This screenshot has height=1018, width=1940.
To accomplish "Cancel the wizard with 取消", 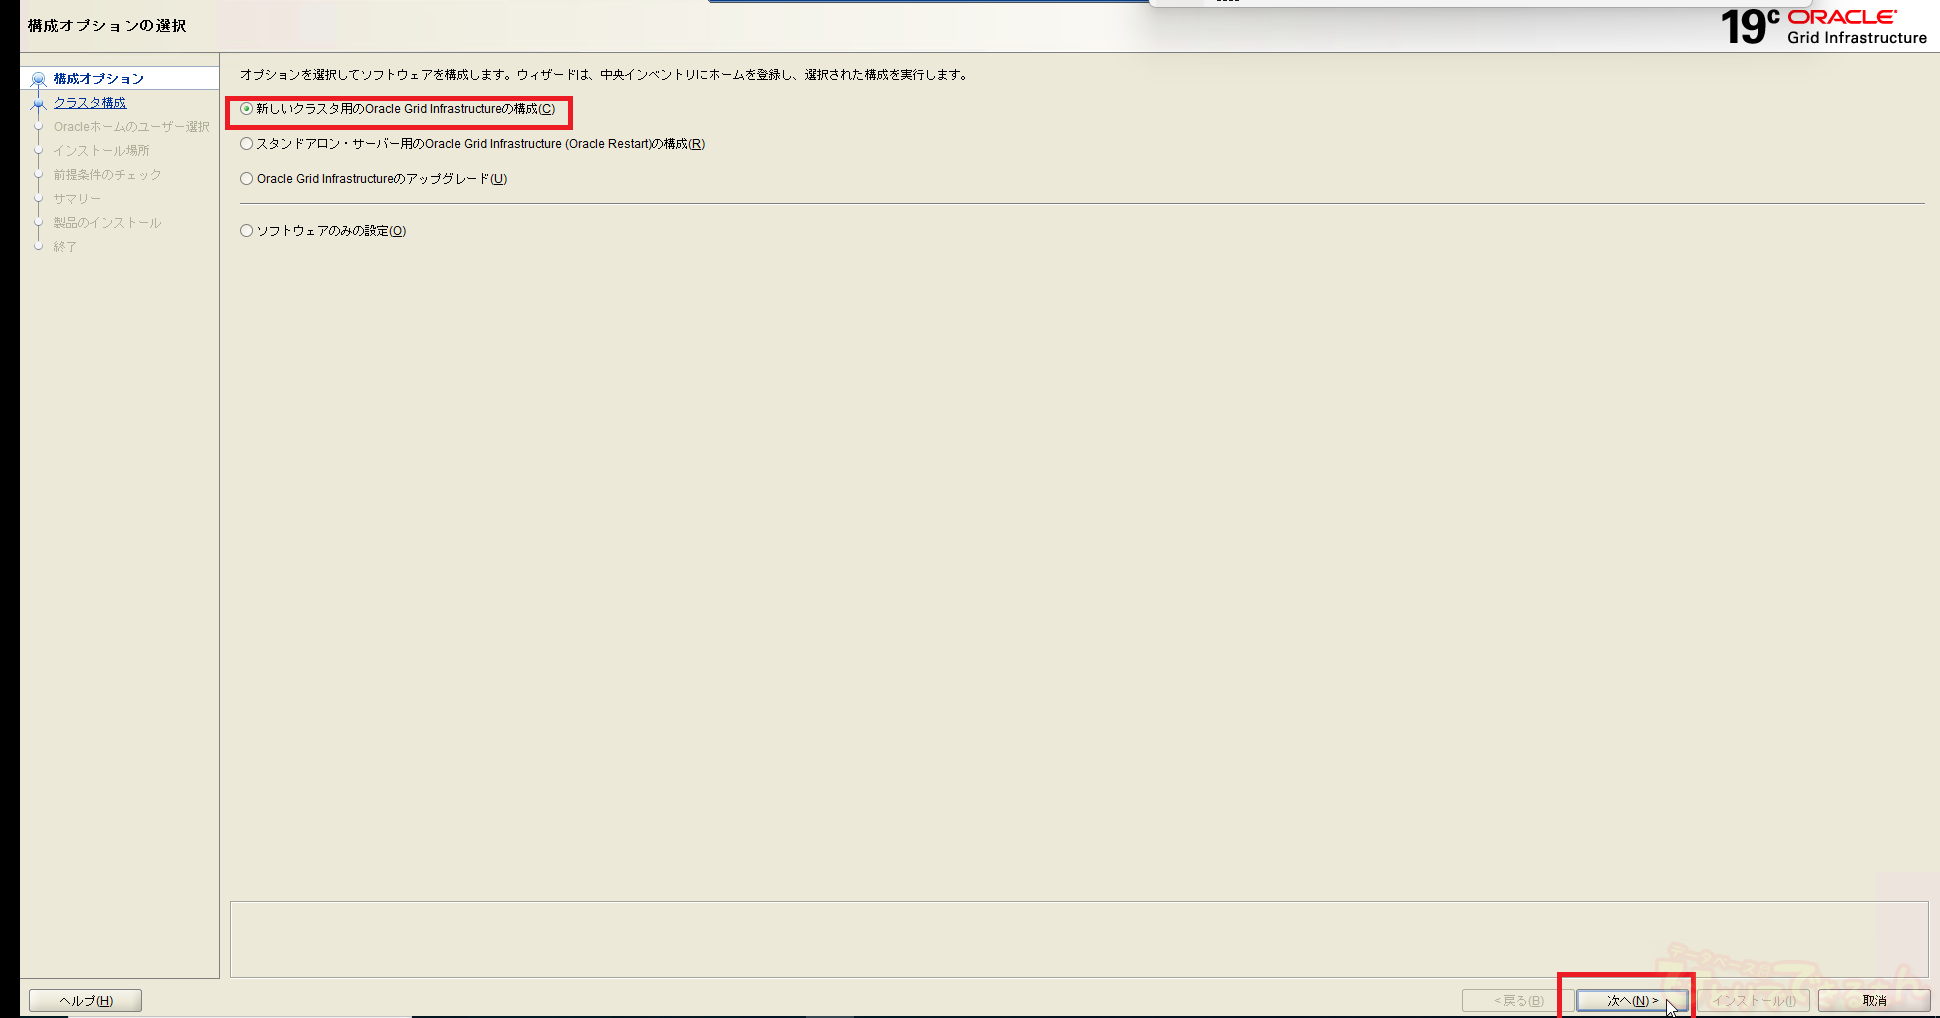I will coord(1873,1000).
